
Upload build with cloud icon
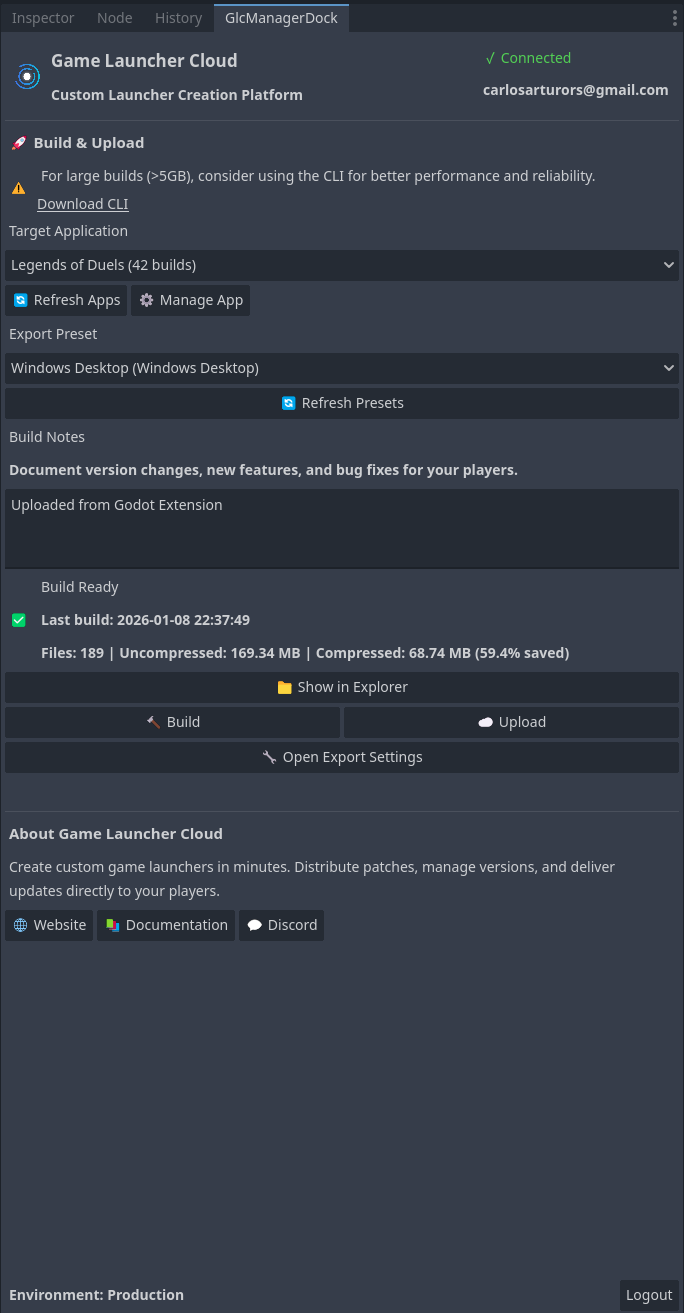pyautogui.click(x=511, y=722)
